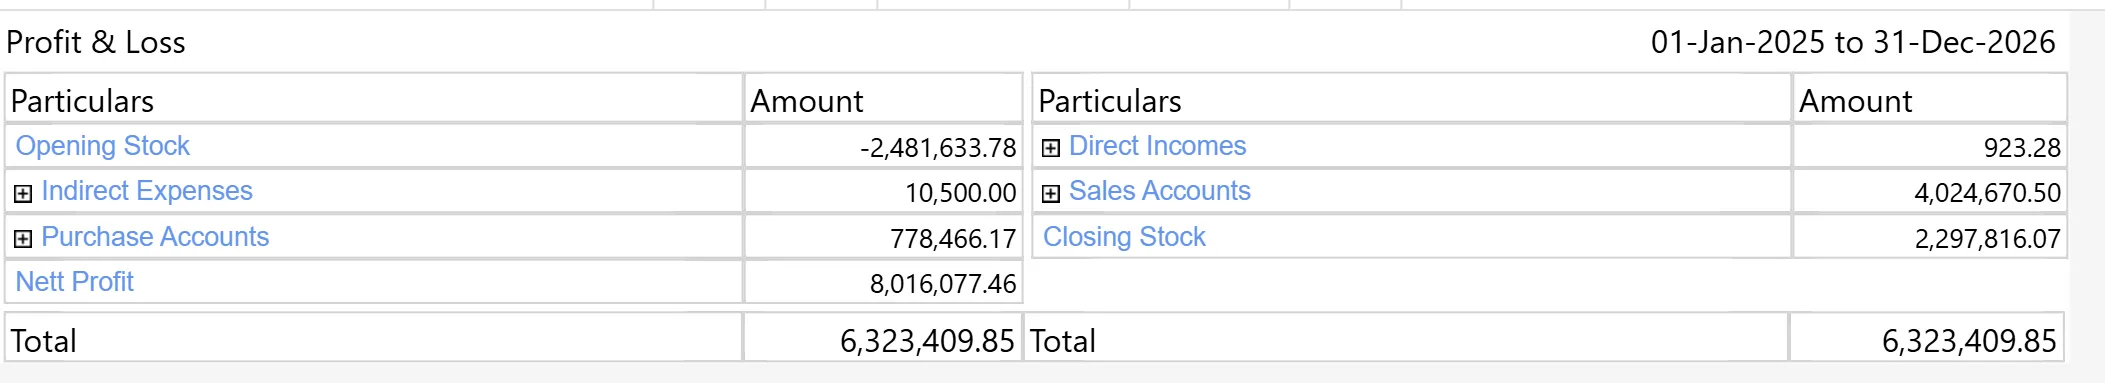This screenshot has height=383, width=2105.
Task: Open the Nett Profit link
Action: 74,282
